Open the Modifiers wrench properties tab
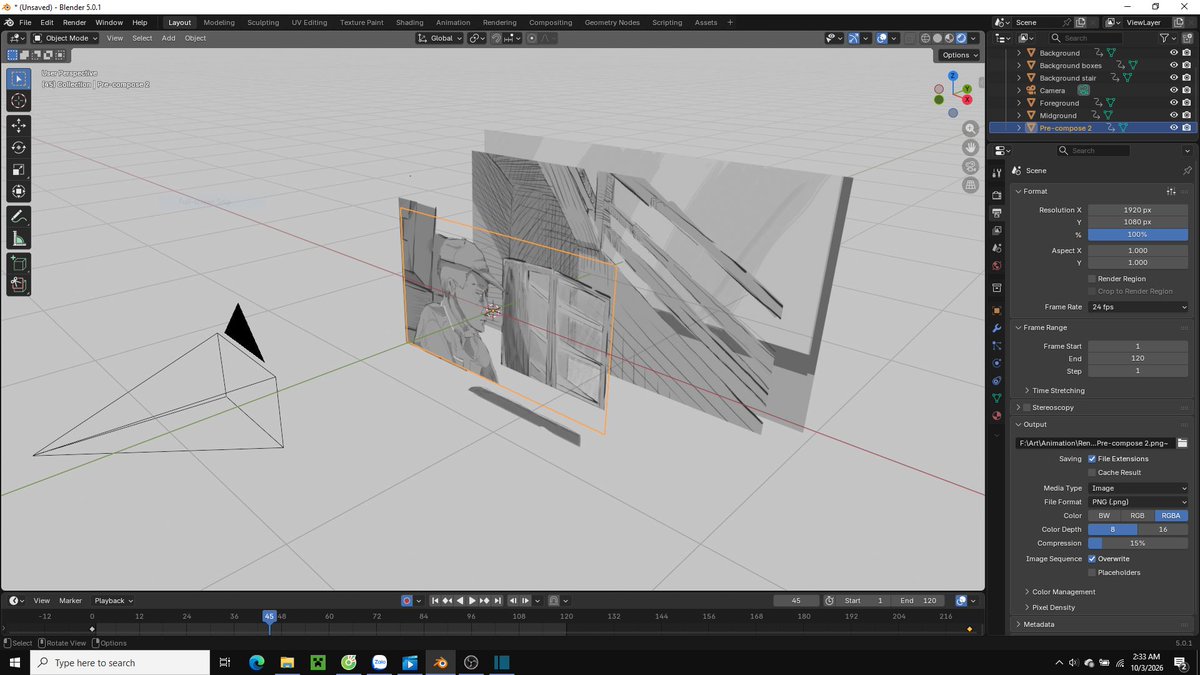This screenshot has width=1200, height=675. [997, 328]
